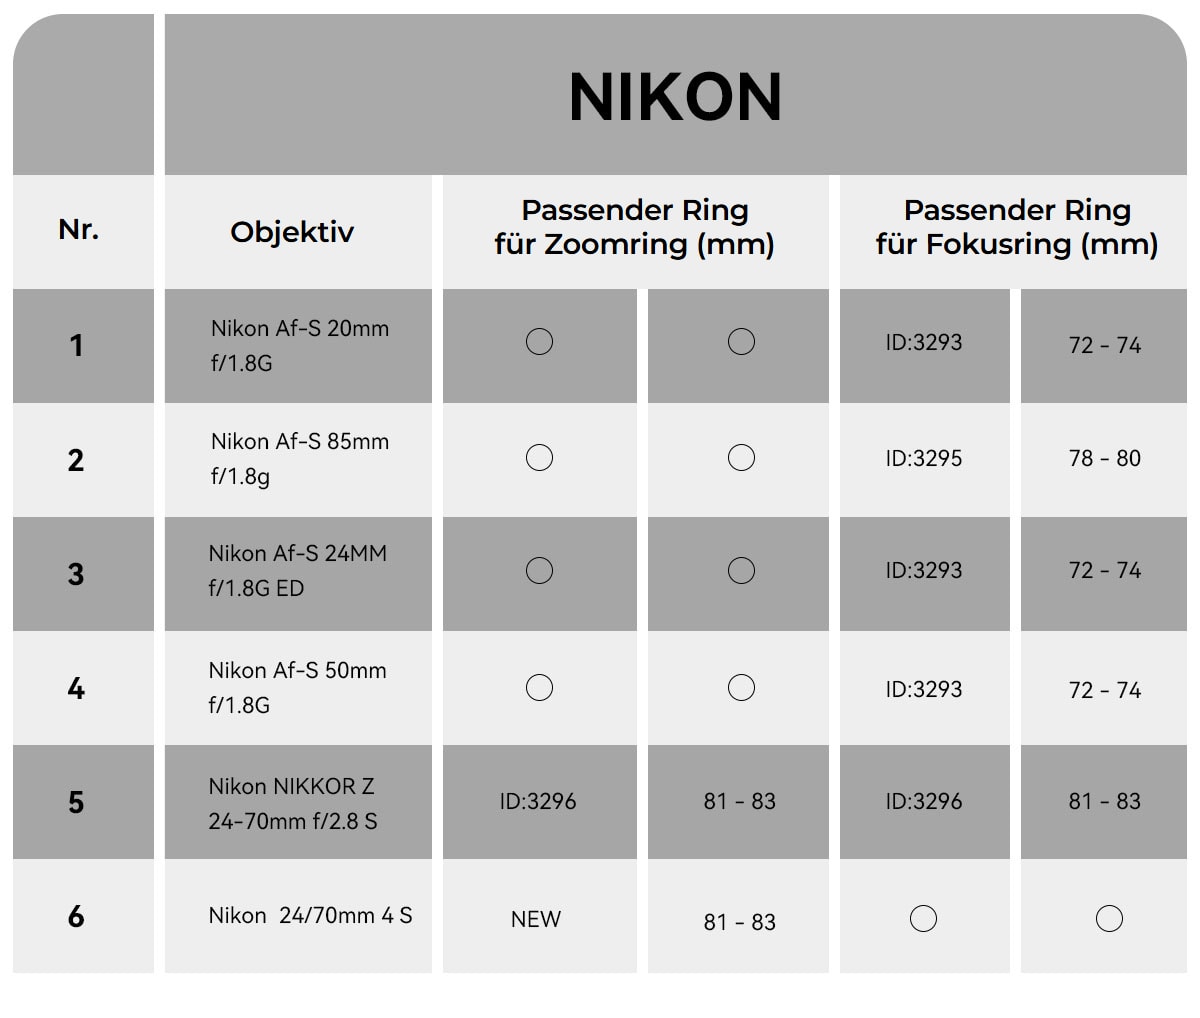Screen dimensions: 1200x1018
Task: Click the 72 - 74 value in row 1
Action: 1105,345
